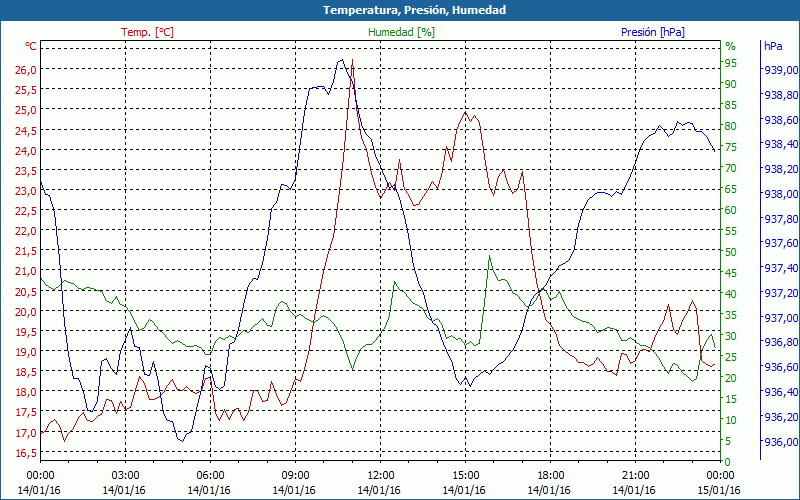The width and height of the screenshot is (800, 500).
Task: Click the 'hPa' unit label on pressure axis
Action: [773, 46]
